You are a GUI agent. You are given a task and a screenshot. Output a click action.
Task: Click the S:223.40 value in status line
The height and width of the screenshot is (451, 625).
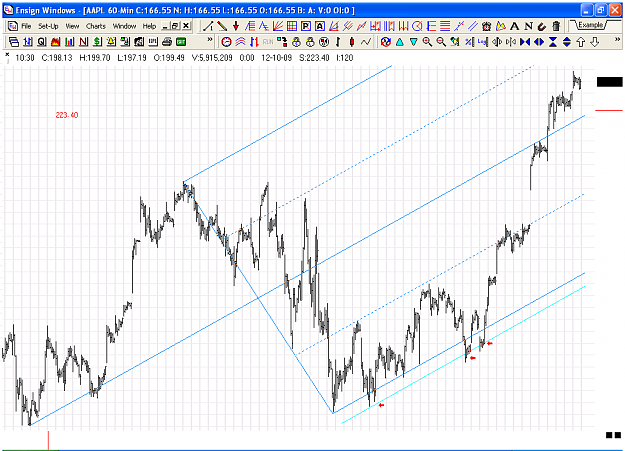point(314,58)
